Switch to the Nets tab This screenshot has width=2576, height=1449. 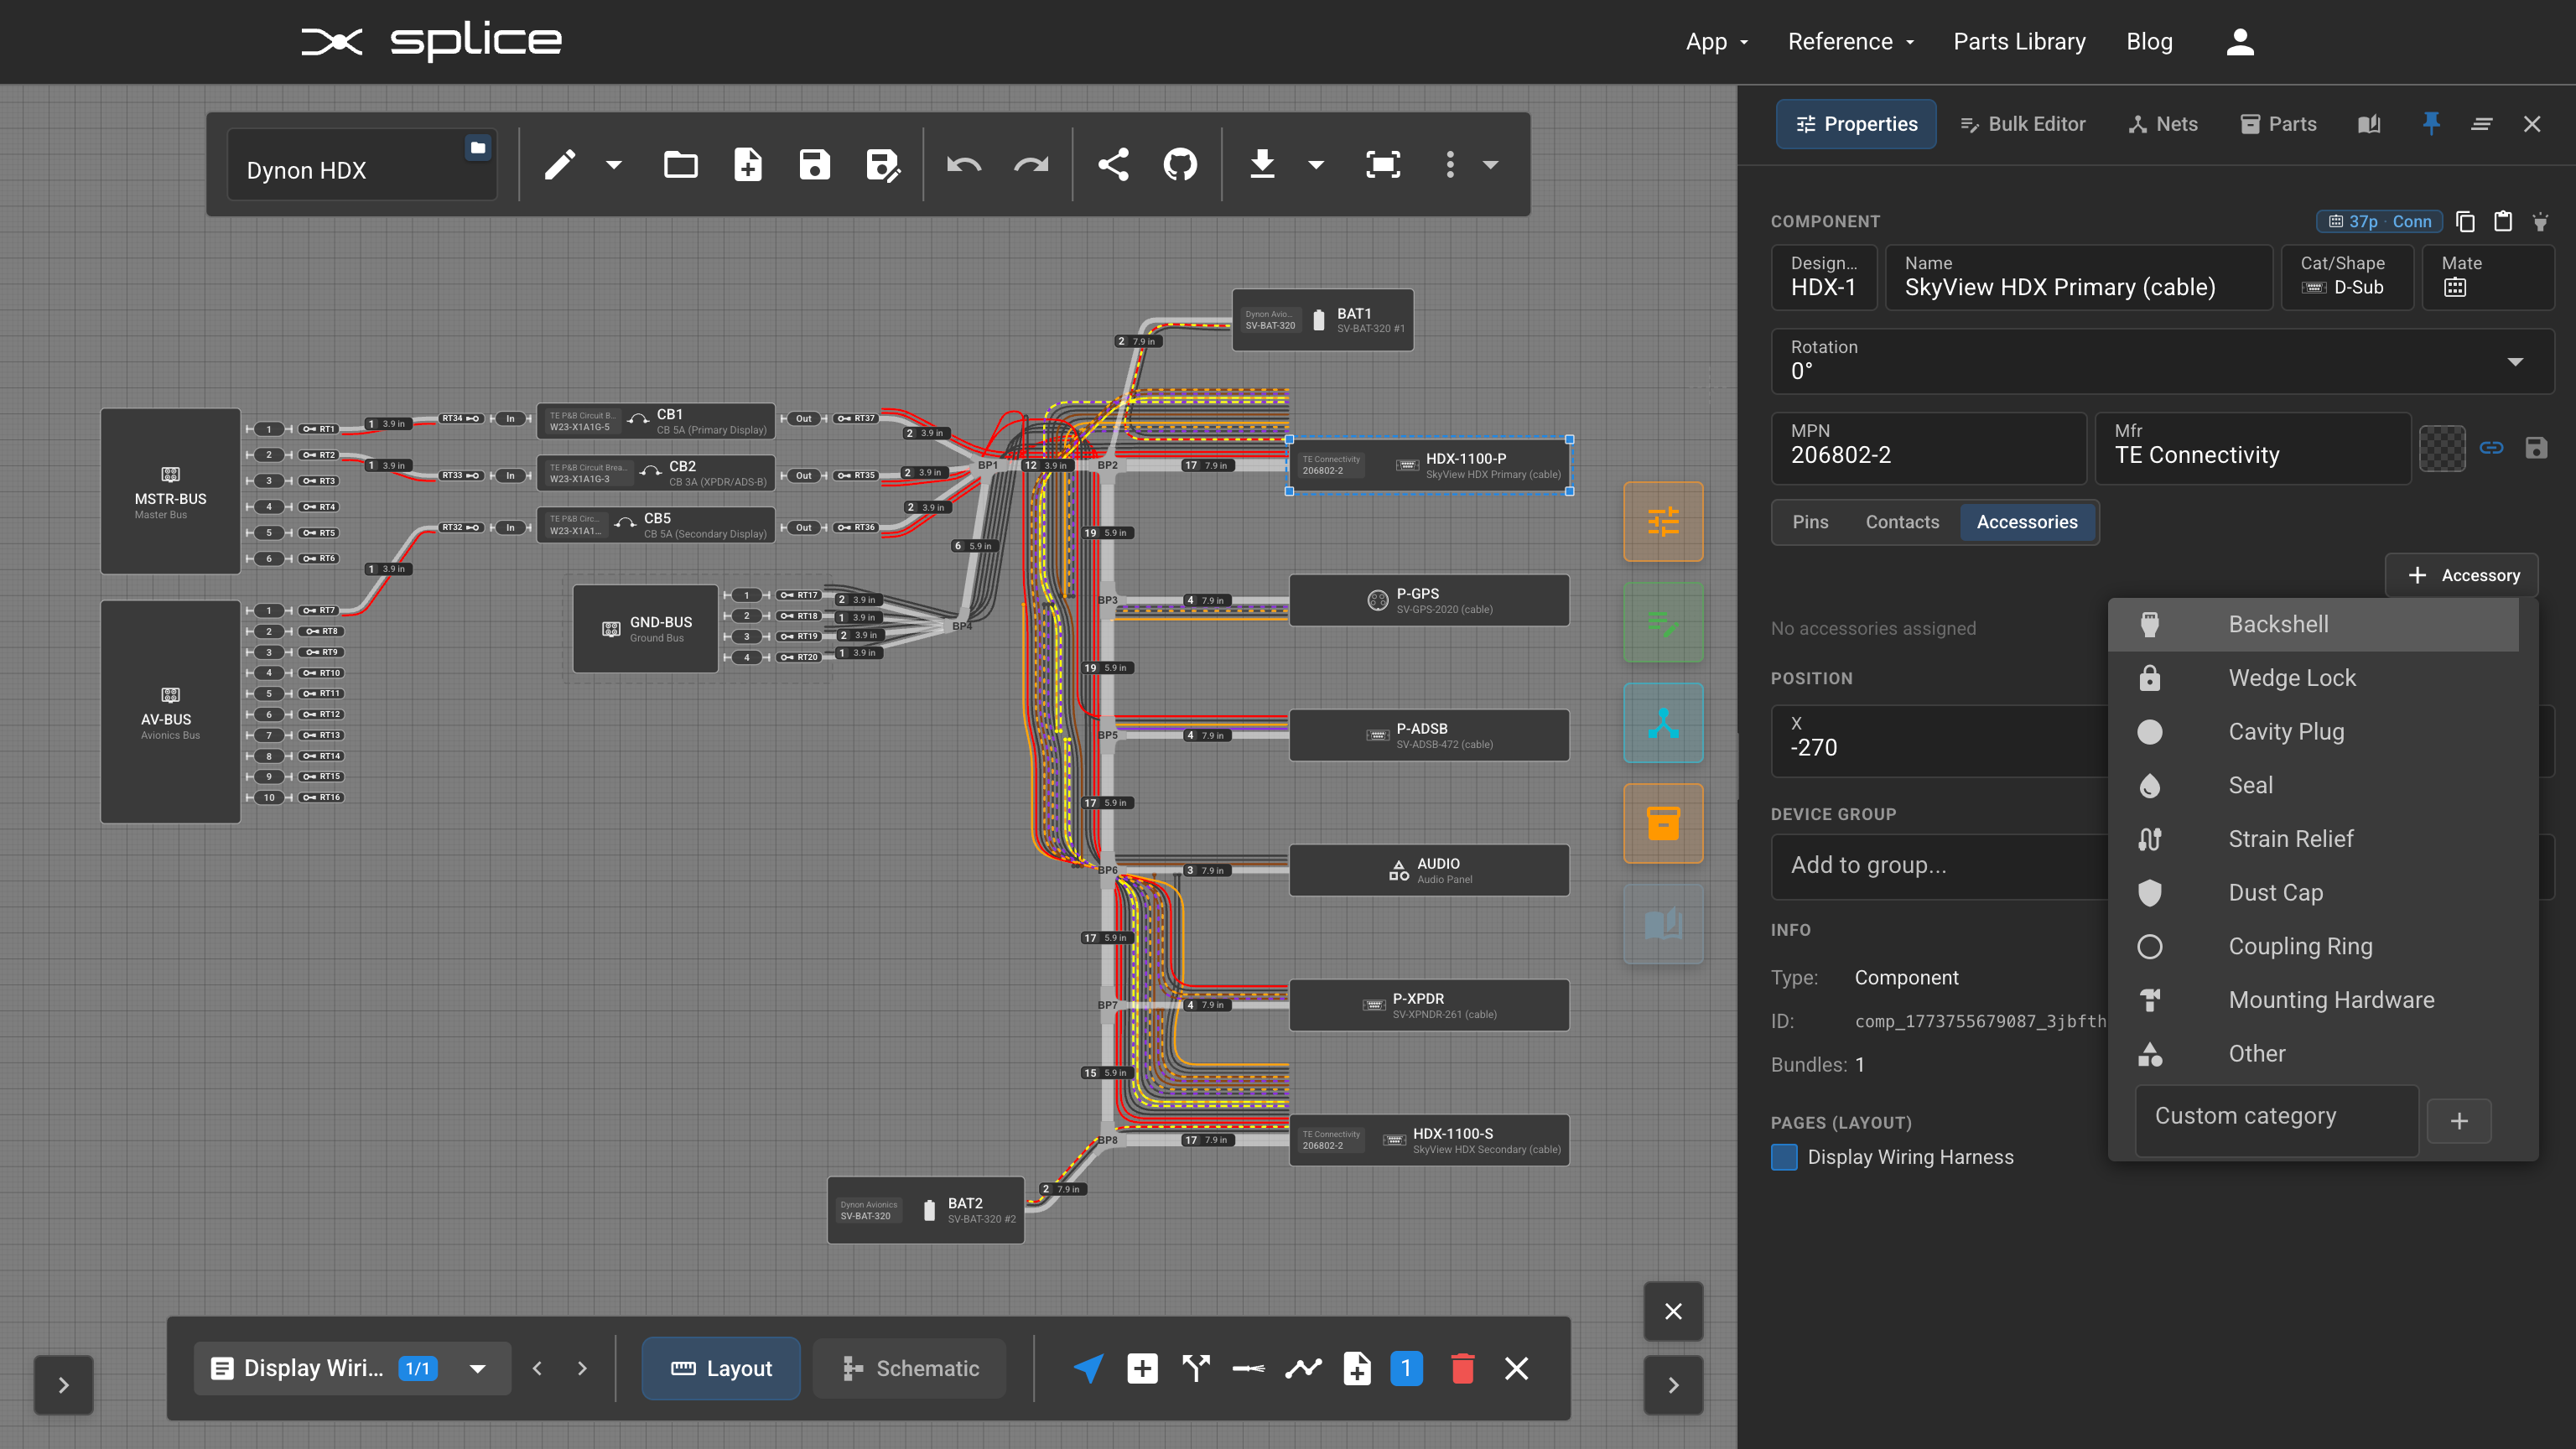point(2163,124)
